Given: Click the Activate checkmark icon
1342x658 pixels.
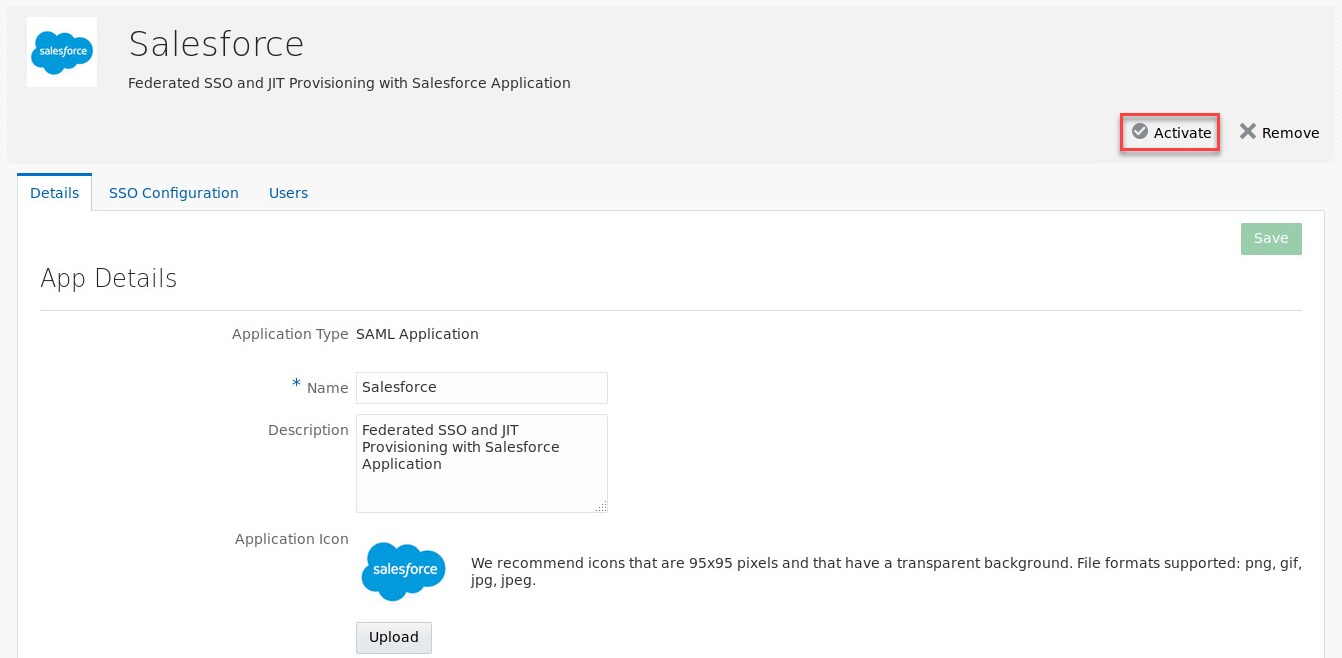Looking at the screenshot, I should point(1139,131).
